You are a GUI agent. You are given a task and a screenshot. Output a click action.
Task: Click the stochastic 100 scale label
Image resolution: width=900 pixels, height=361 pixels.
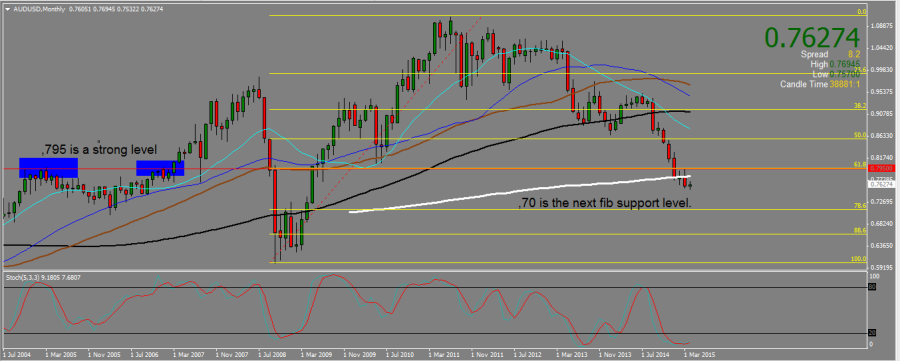[874, 277]
